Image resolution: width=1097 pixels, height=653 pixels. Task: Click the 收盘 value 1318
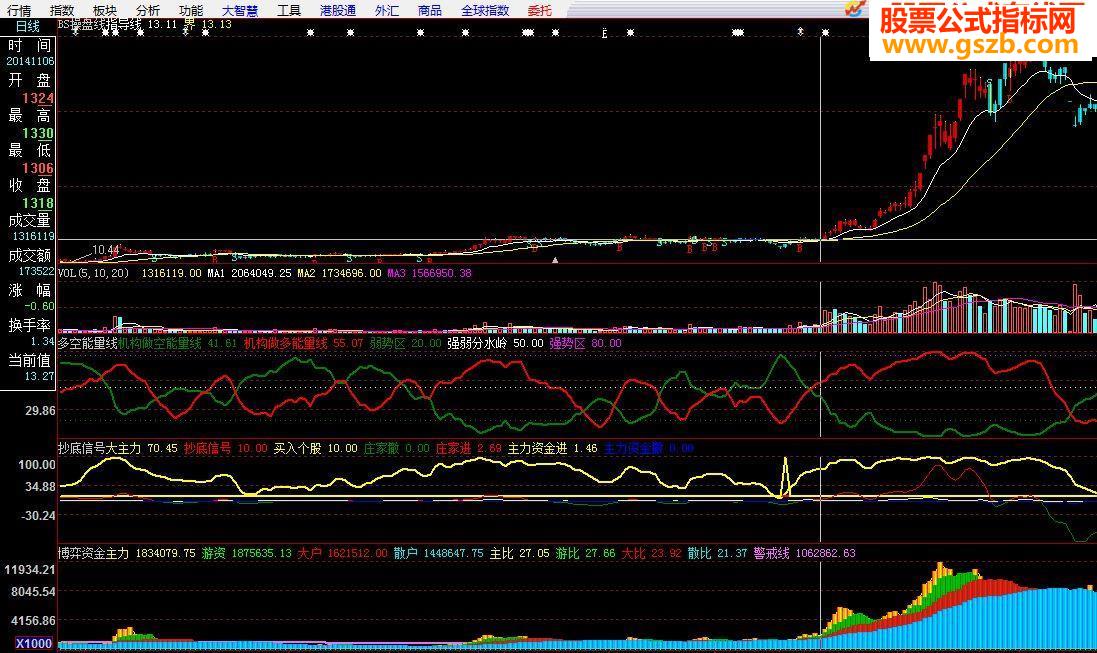(x=38, y=204)
